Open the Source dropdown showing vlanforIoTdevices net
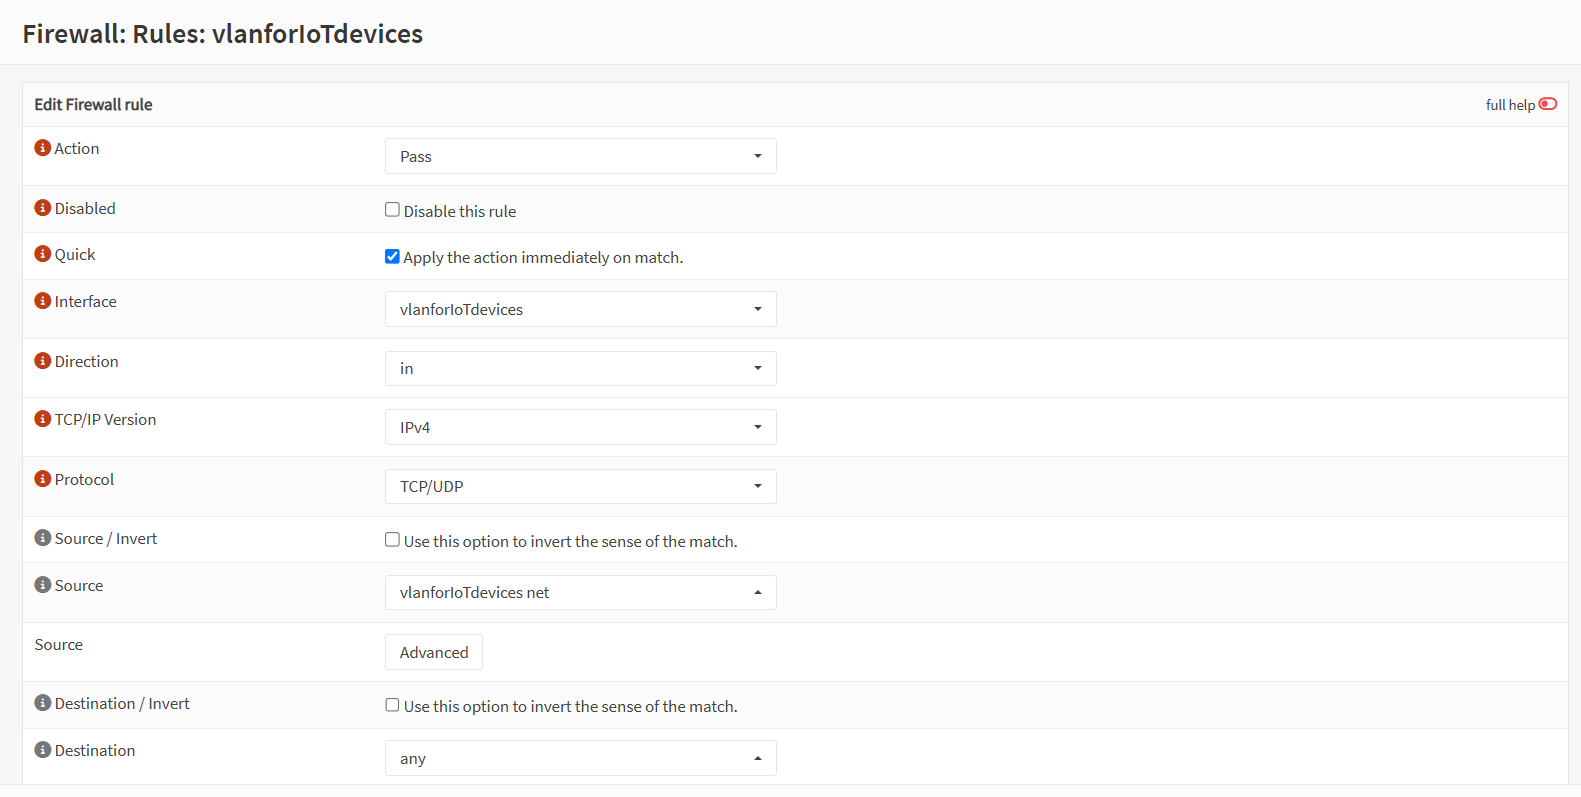The width and height of the screenshot is (1581, 797). point(581,592)
